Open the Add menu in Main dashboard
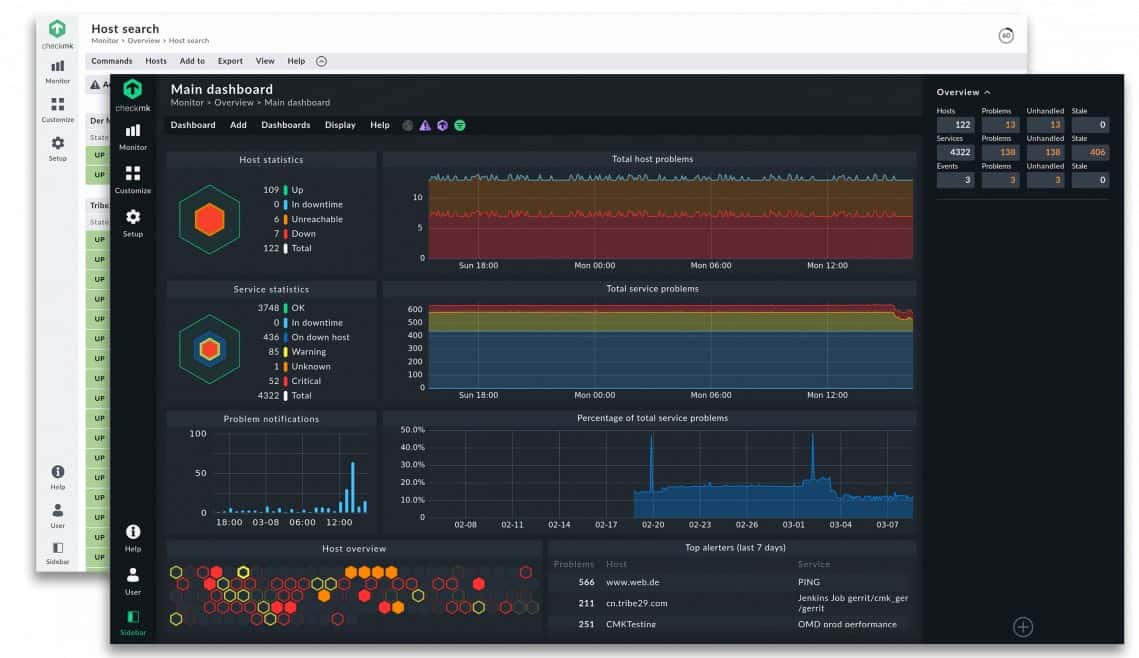Image resolution: width=1139 pixels, height=658 pixels. coord(238,125)
